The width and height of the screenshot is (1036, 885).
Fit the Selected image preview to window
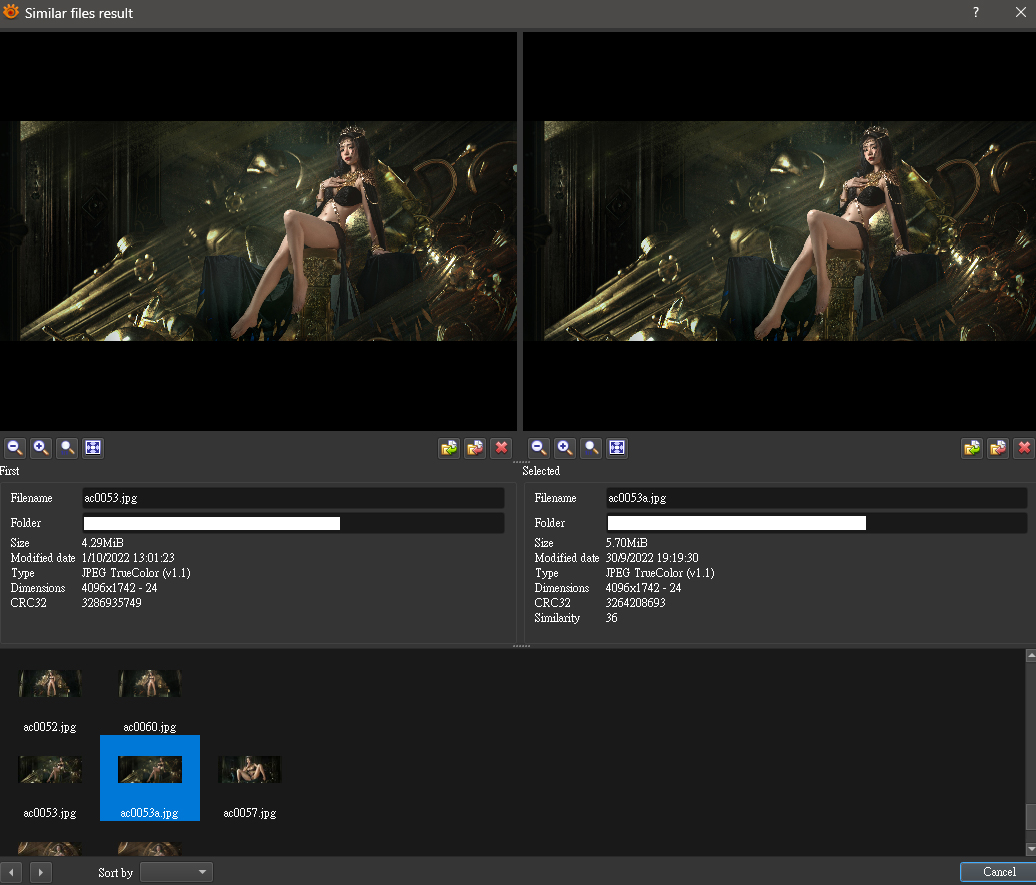tap(617, 448)
